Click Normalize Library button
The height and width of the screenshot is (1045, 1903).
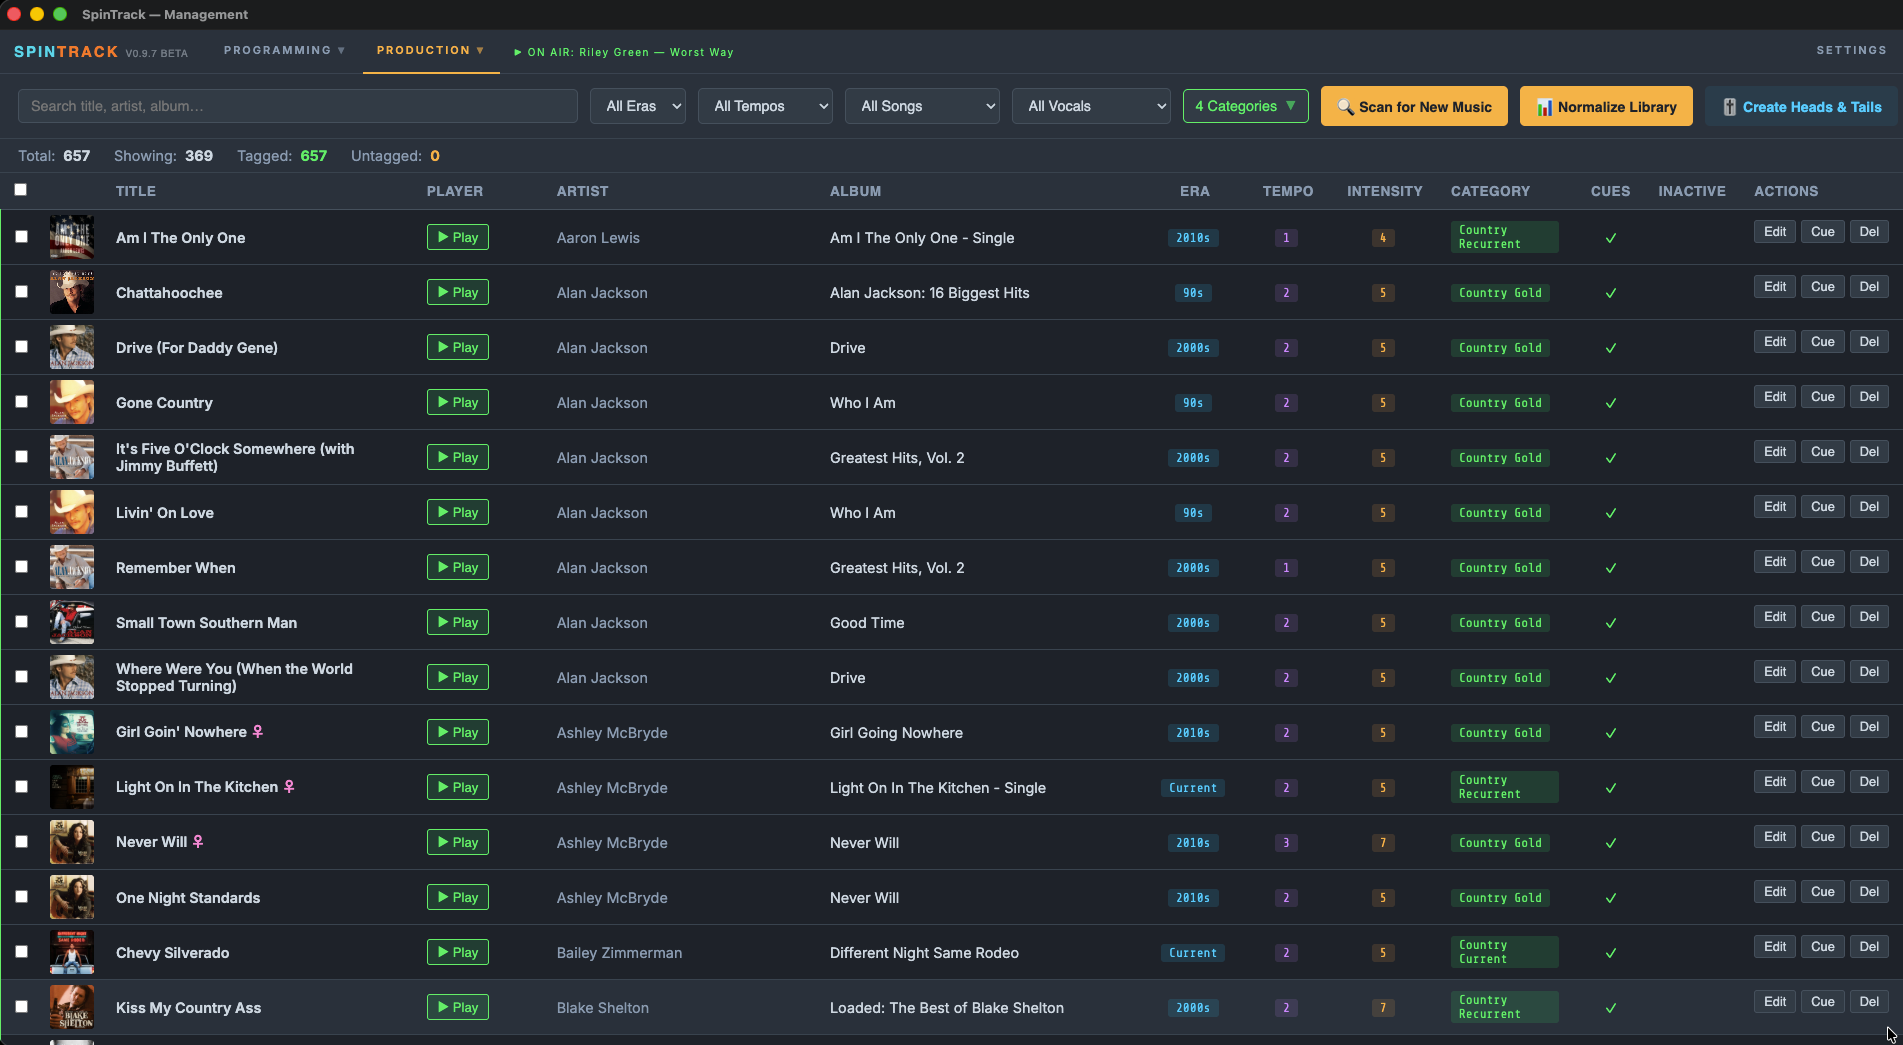point(1606,106)
